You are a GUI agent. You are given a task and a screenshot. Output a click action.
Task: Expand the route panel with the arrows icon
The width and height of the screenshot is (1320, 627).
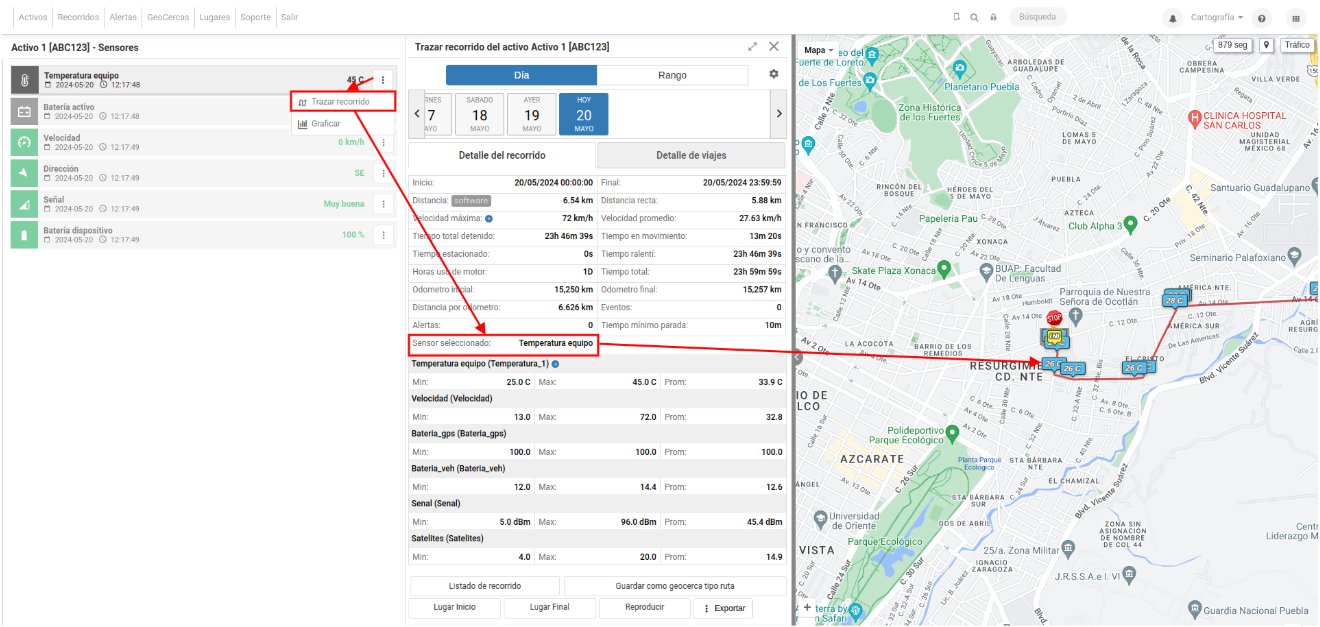[x=753, y=46]
